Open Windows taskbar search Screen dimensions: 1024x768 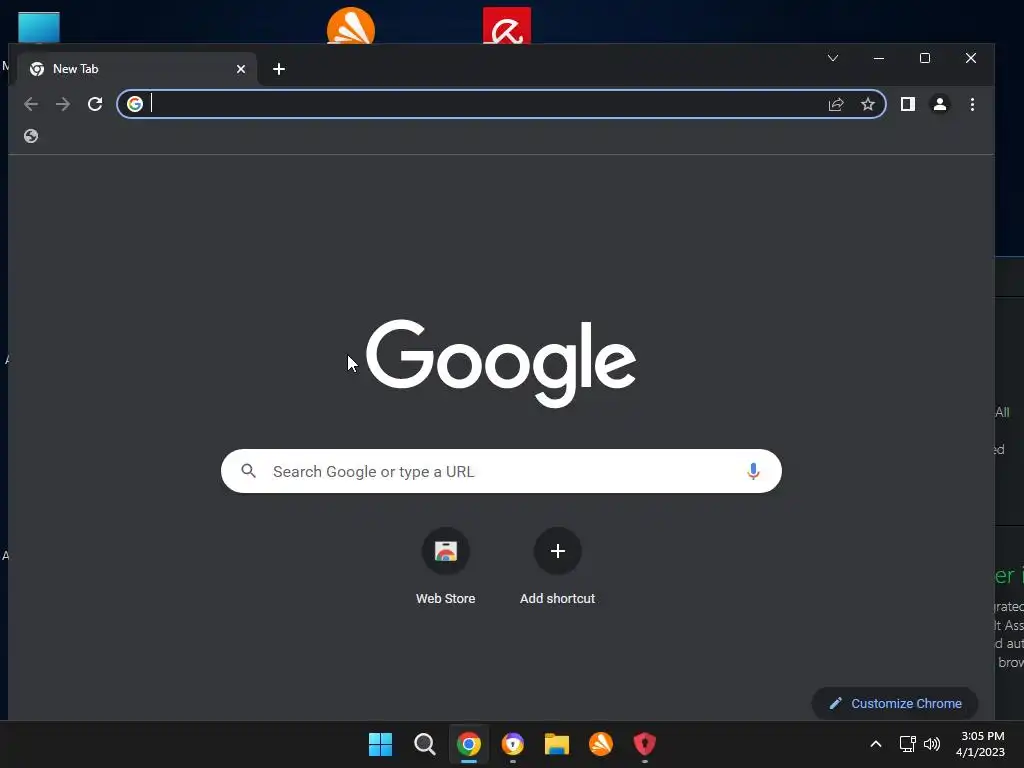pos(424,744)
